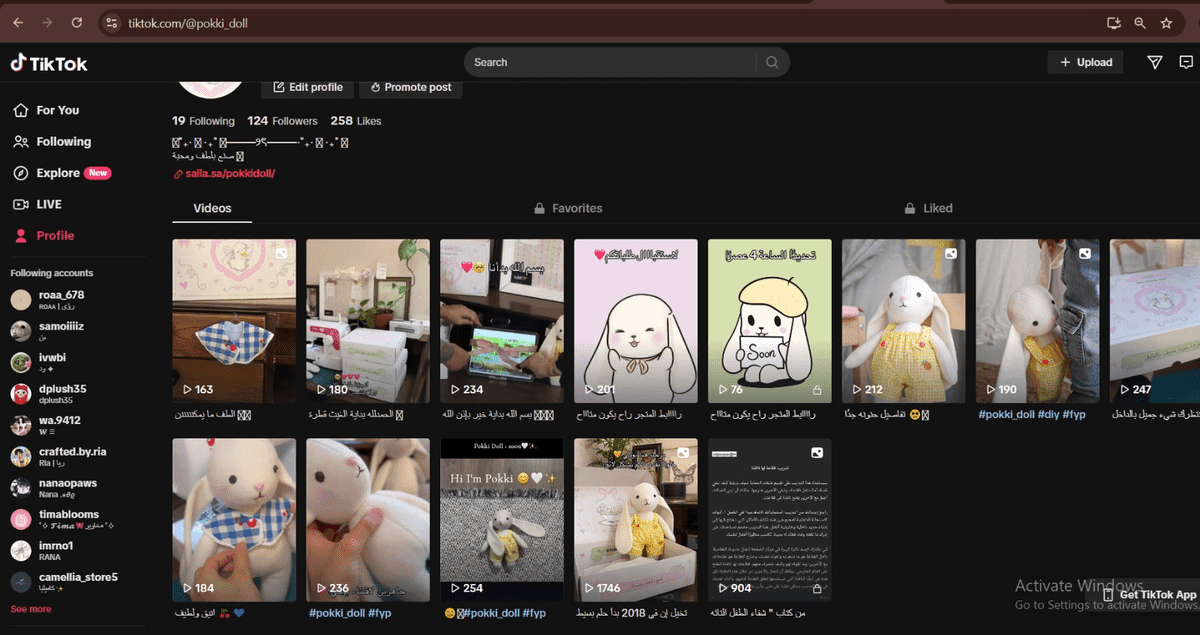Open the Videos tab

click(x=211, y=208)
